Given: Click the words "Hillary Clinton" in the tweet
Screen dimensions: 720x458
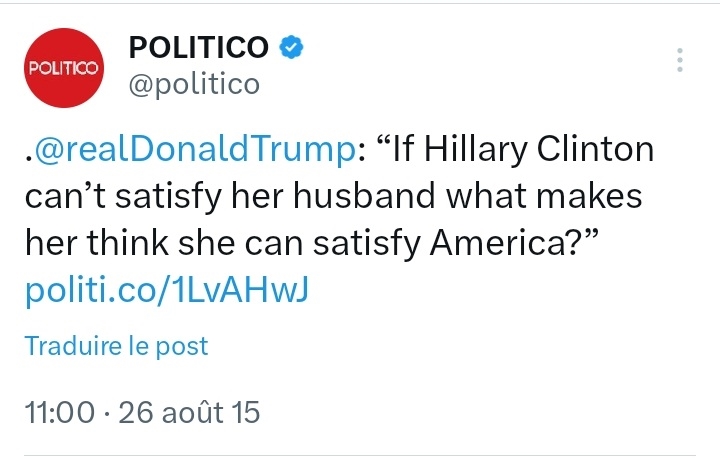Looking at the screenshot, I should pos(536,152).
